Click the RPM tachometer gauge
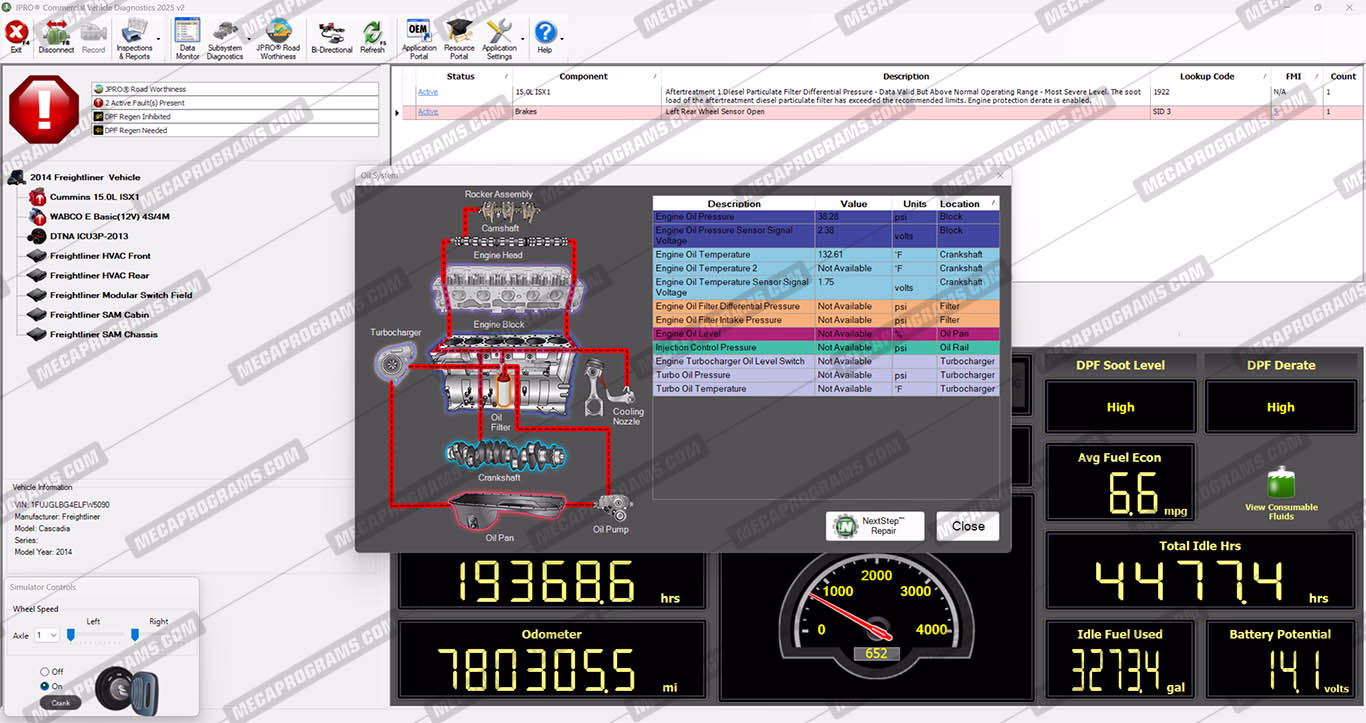 [877, 616]
